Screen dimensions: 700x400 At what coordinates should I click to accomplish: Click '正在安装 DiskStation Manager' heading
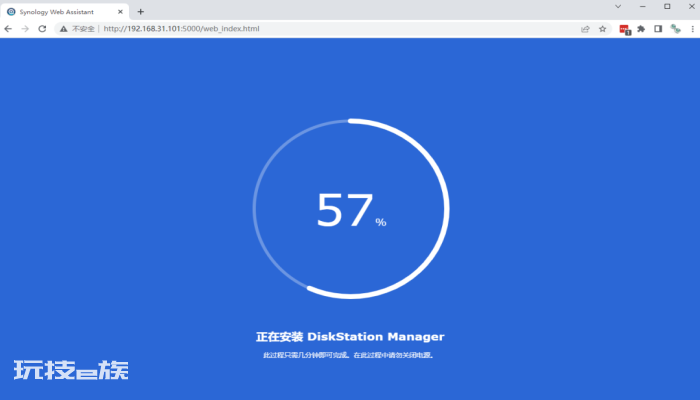pos(350,337)
